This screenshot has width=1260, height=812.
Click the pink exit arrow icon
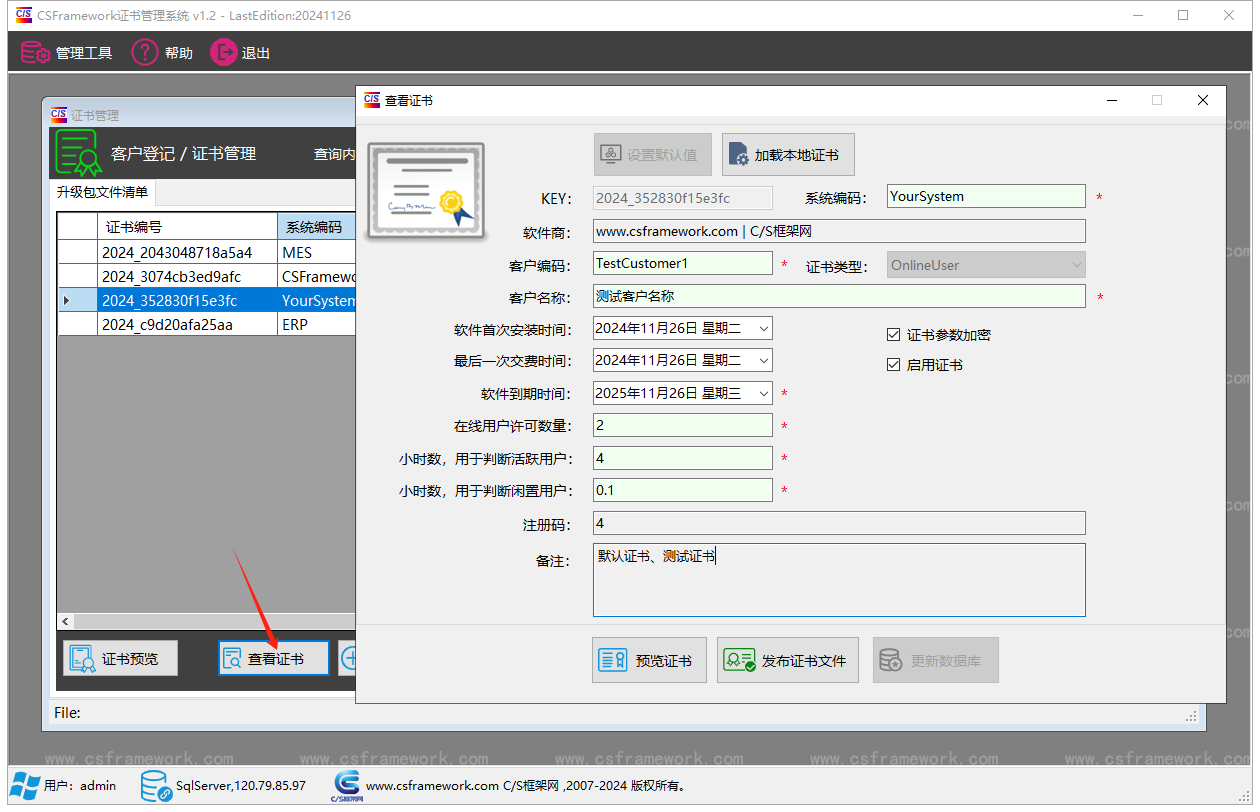click(224, 52)
